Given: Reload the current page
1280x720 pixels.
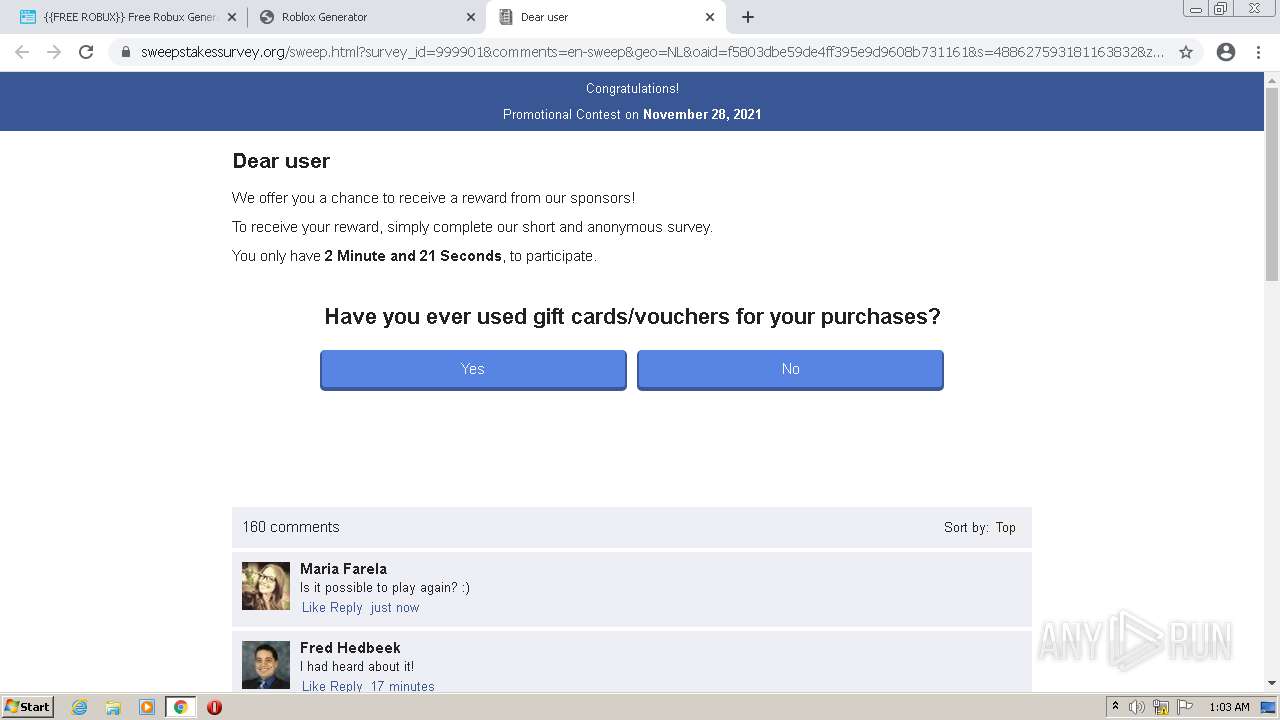Looking at the screenshot, I should click(86, 52).
